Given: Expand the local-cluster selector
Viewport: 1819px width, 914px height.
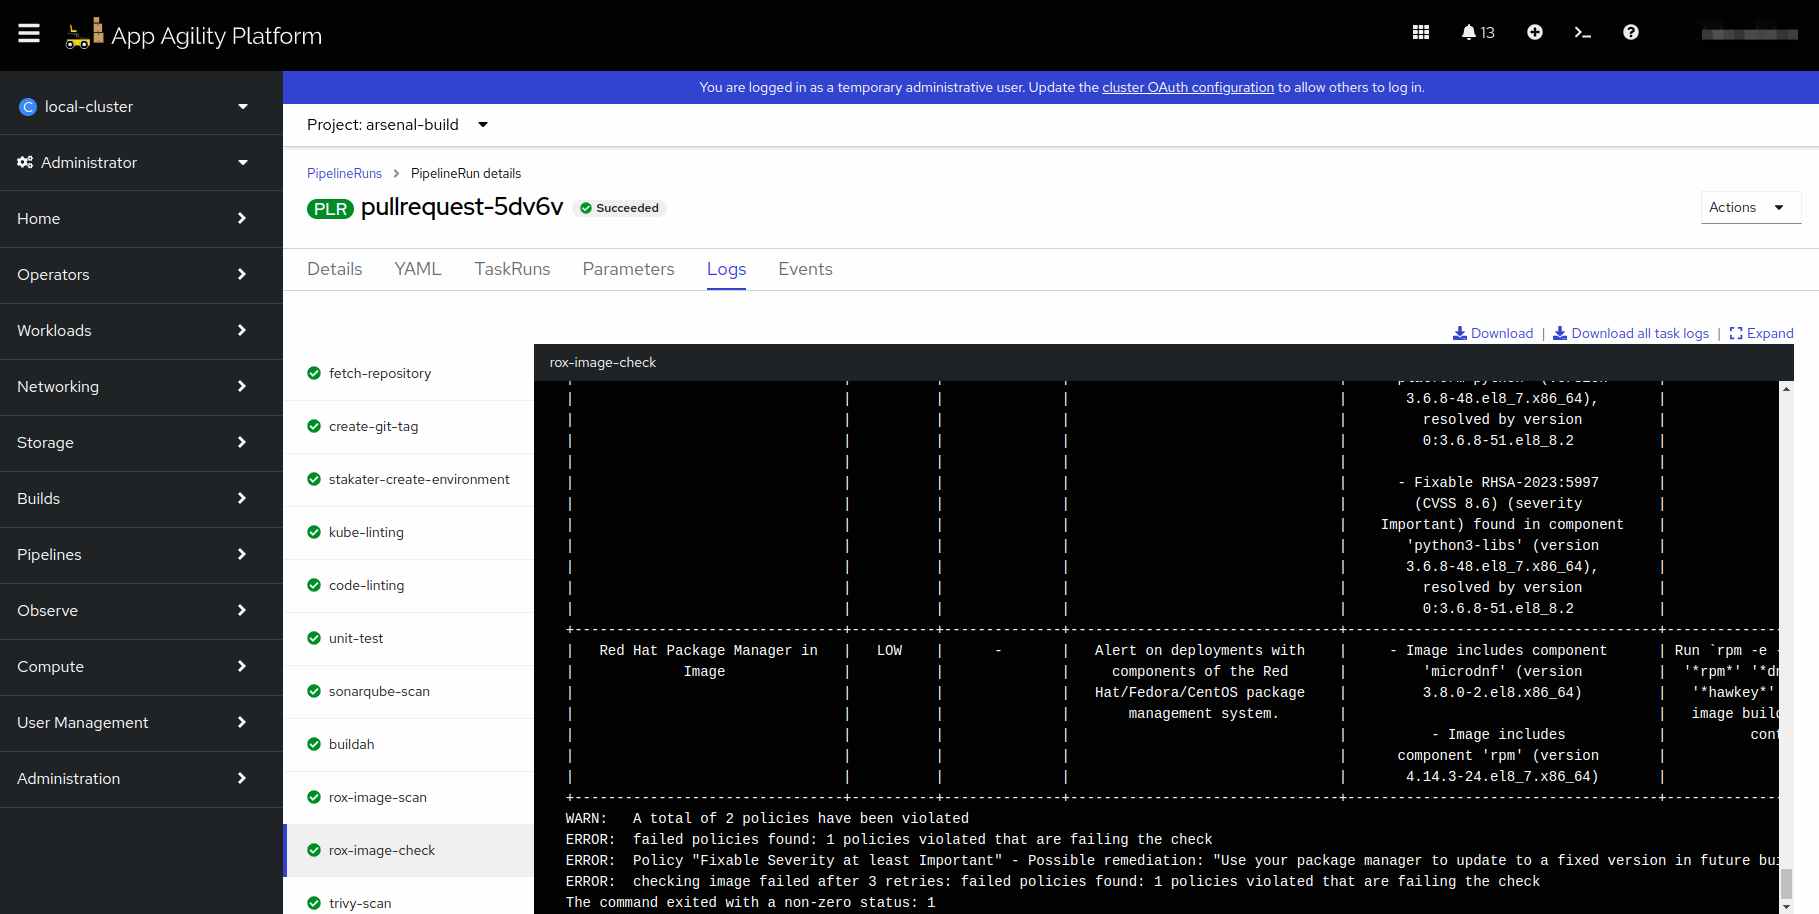Looking at the screenshot, I should 140,106.
